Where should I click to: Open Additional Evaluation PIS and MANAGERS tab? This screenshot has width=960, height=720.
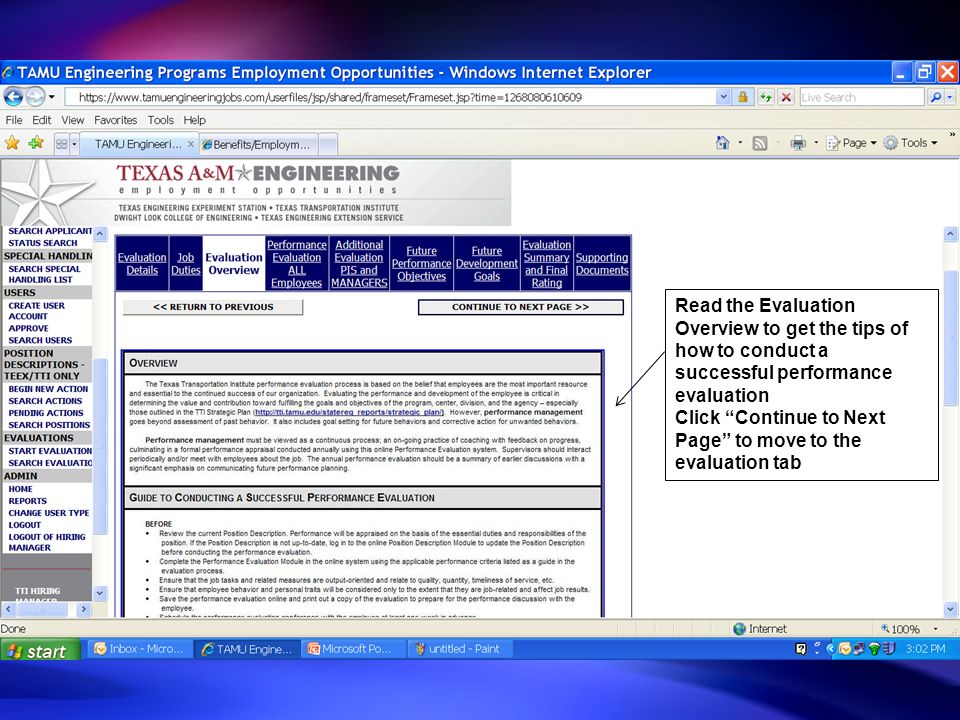tap(359, 264)
